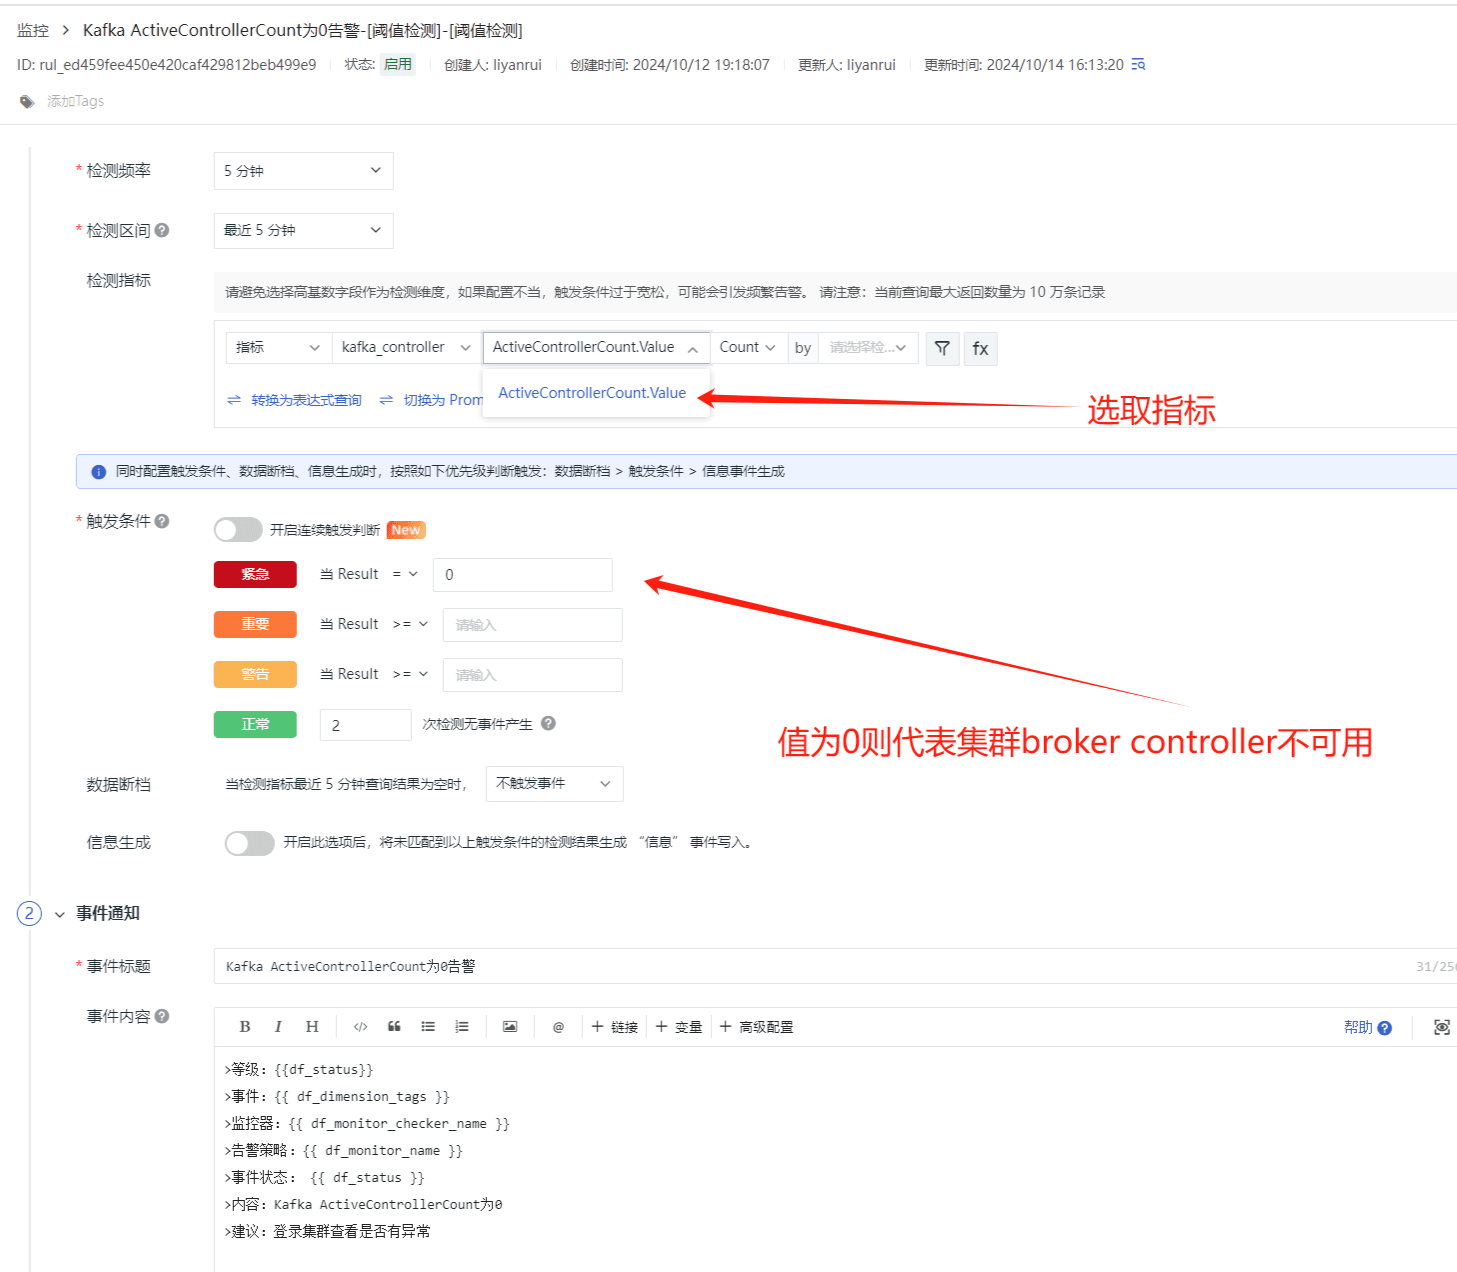The image size is (1457, 1272).
Task: Click the 链接 button in the editor toolbar
Action: [614, 1027]
